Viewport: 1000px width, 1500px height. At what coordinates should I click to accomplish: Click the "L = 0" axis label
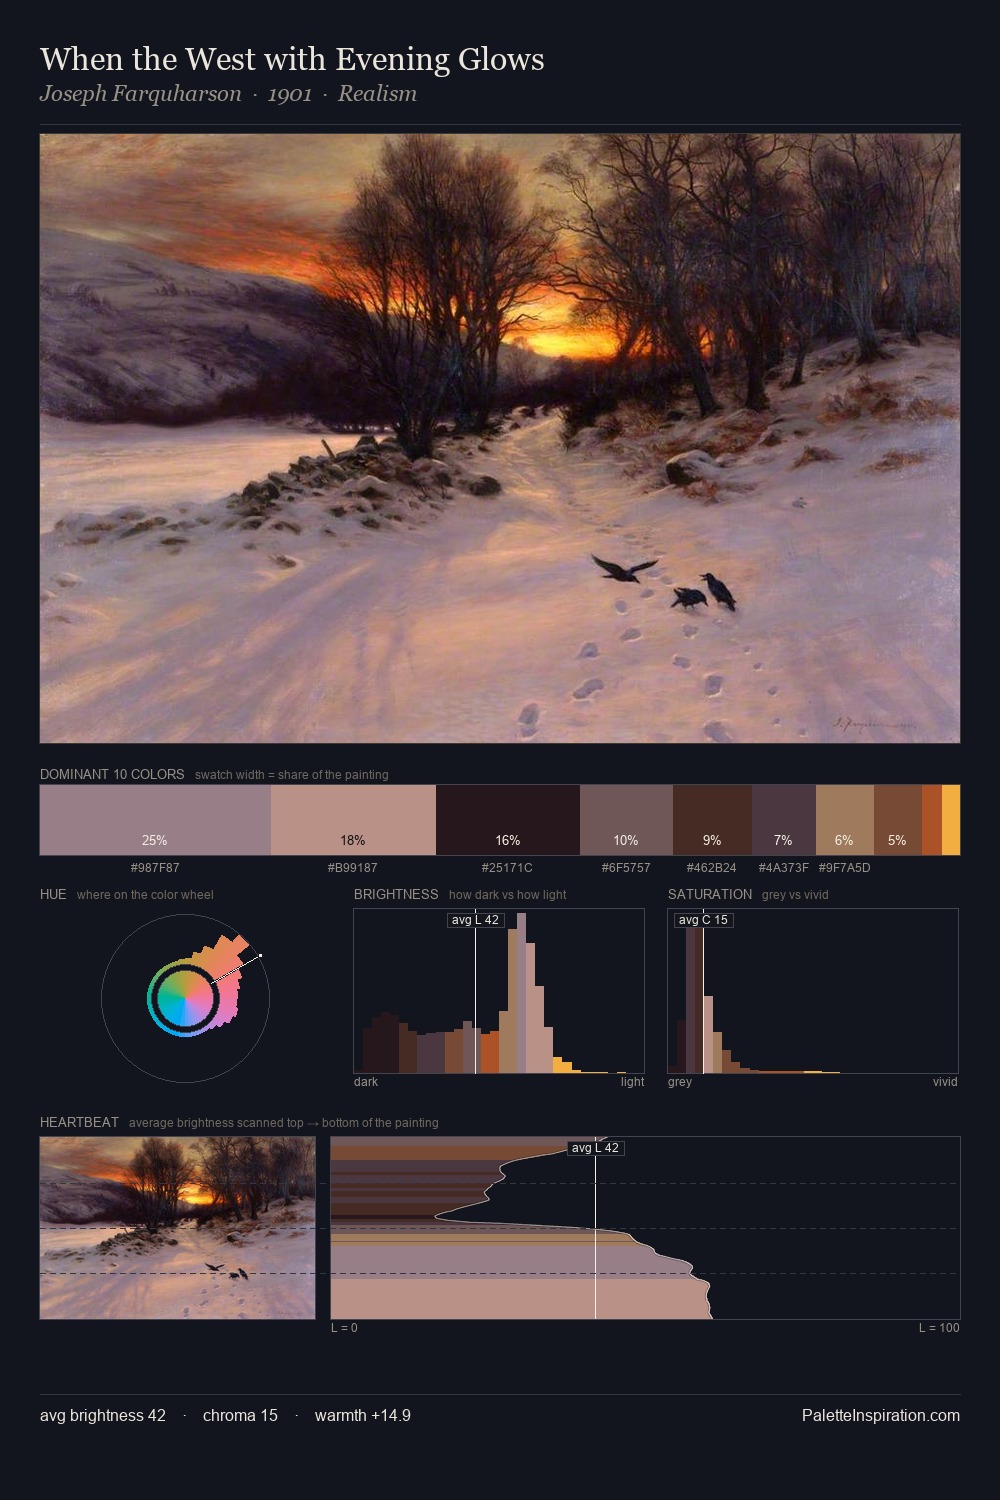344,1328
